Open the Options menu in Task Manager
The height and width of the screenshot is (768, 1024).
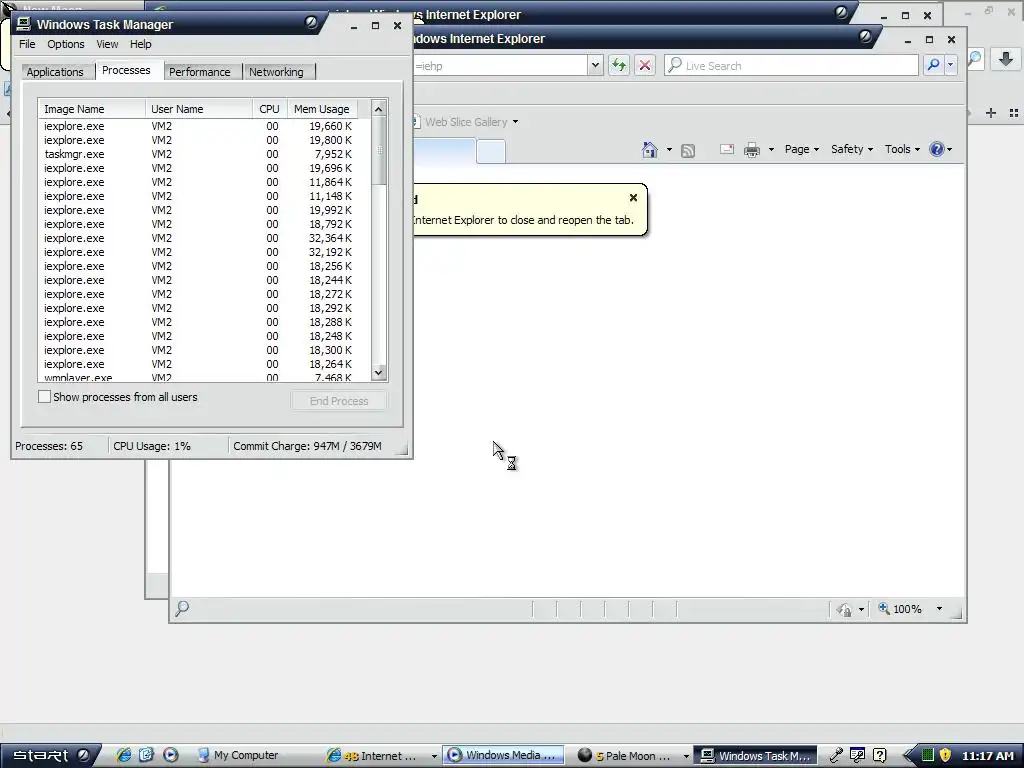point(66,44)
